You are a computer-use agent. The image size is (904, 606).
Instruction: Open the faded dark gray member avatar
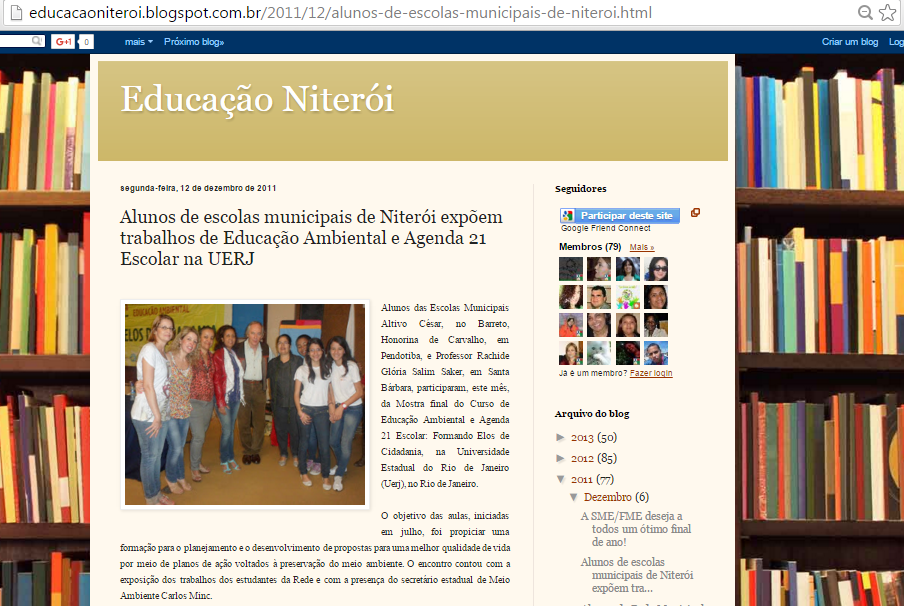(x=571, y=269)
